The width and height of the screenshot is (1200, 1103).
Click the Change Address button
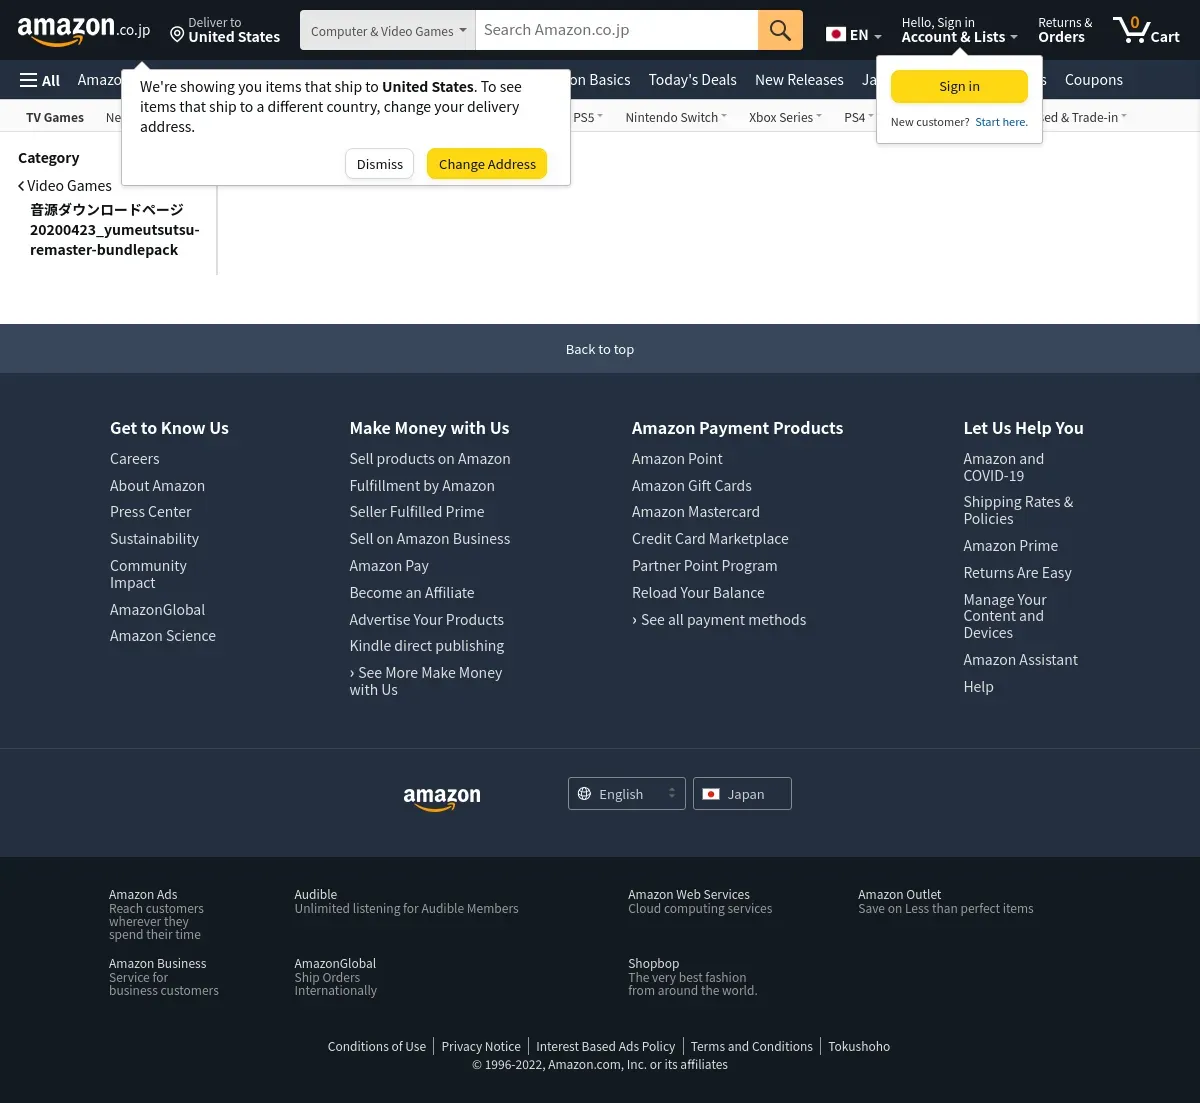[487, 164]
